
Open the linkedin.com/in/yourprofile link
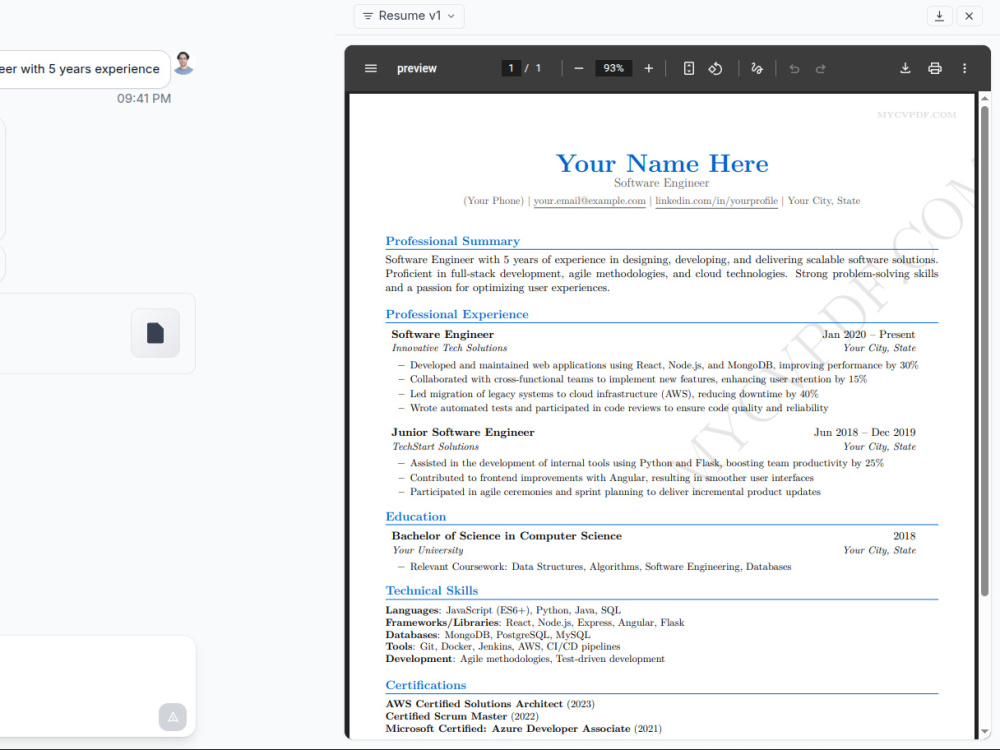(716, 201)
